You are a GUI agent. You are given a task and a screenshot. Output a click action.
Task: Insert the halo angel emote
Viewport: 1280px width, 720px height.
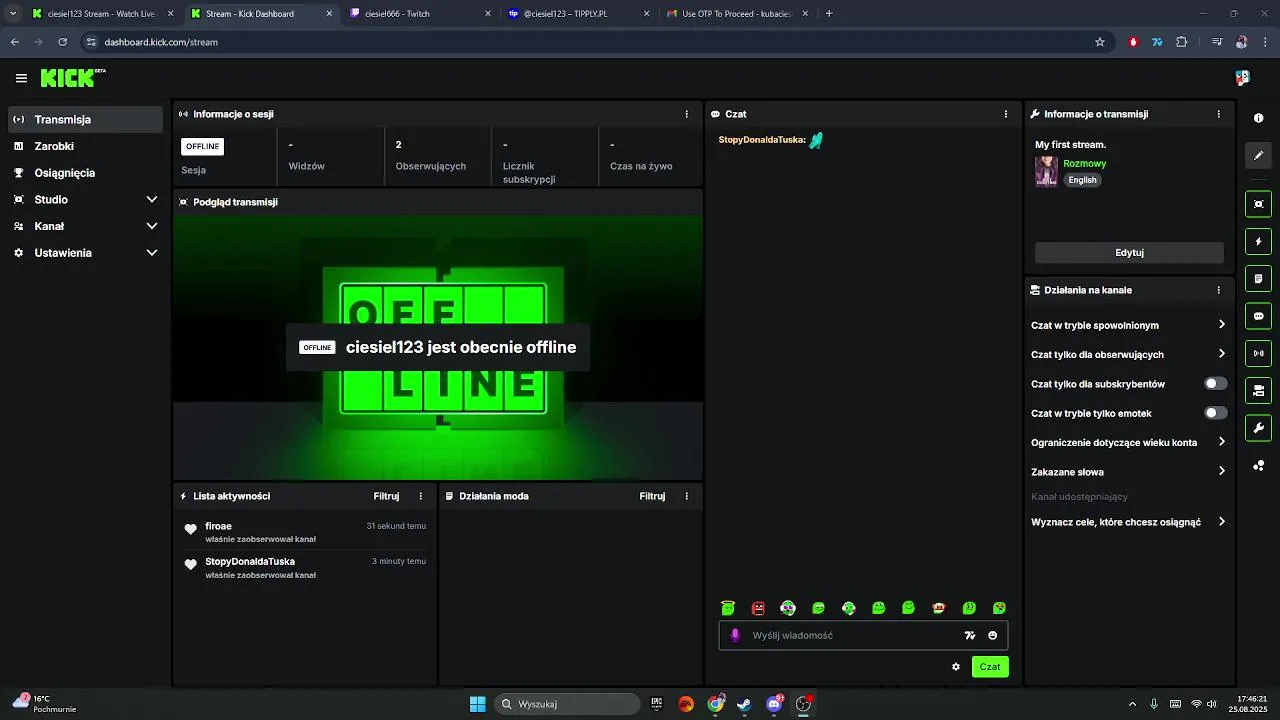pyautogui.click(x=728, y=608)
